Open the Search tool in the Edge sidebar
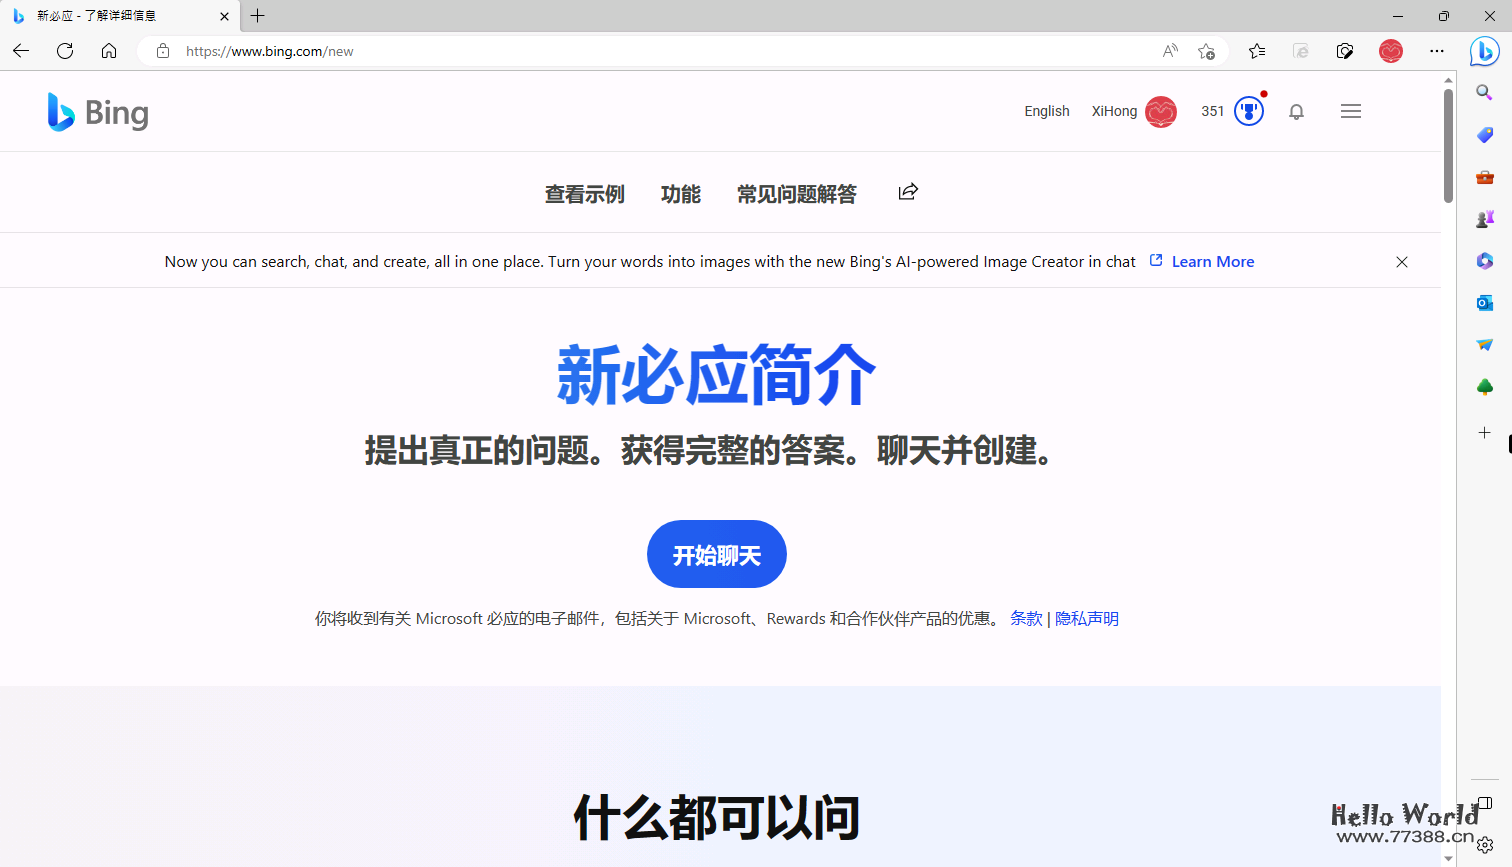 [1485, 92]
